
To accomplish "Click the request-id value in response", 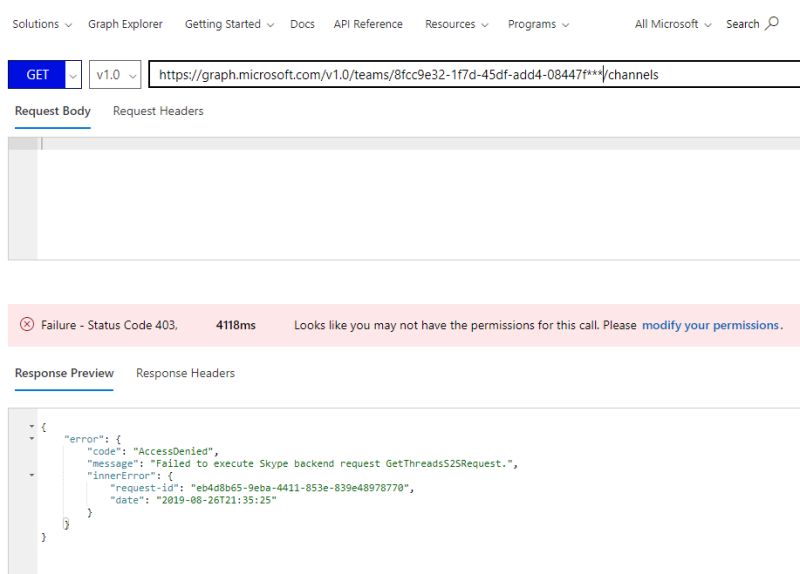I will (x=300, y=488).
